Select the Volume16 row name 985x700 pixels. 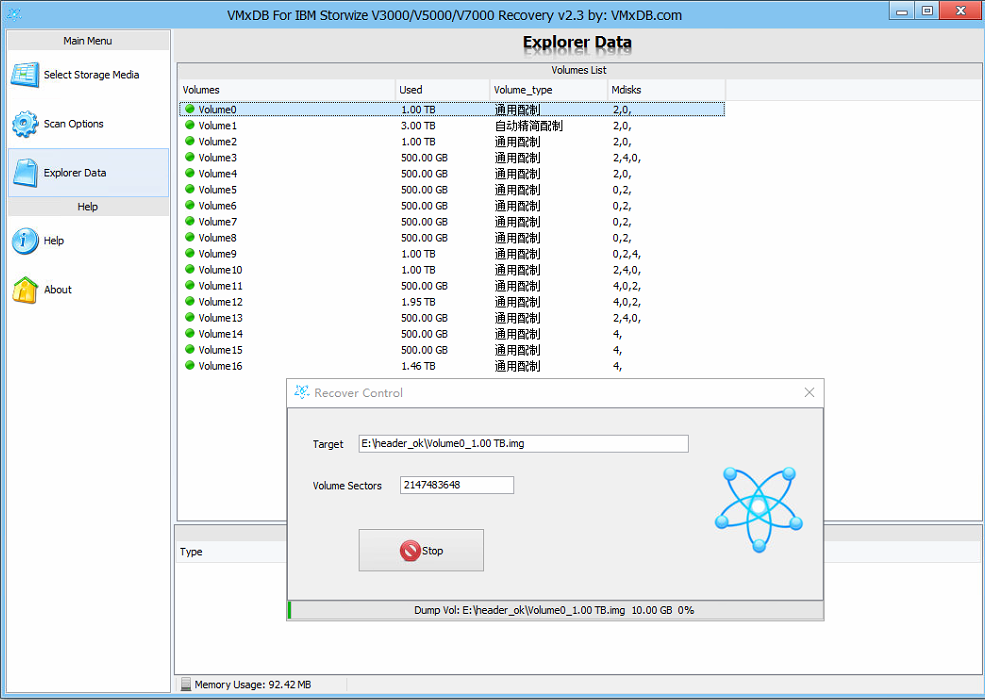point(220,366)
